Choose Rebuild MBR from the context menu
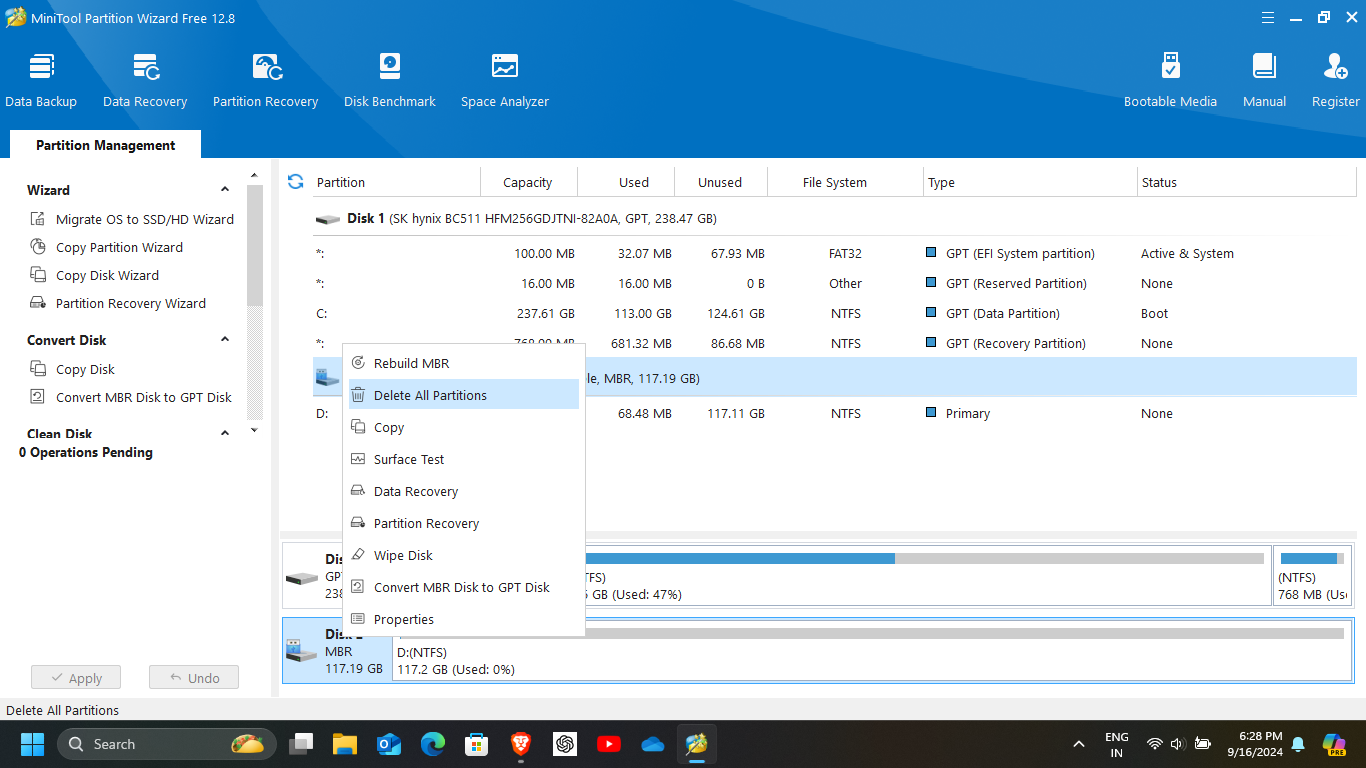1366x768 pixels. point(464,363)
